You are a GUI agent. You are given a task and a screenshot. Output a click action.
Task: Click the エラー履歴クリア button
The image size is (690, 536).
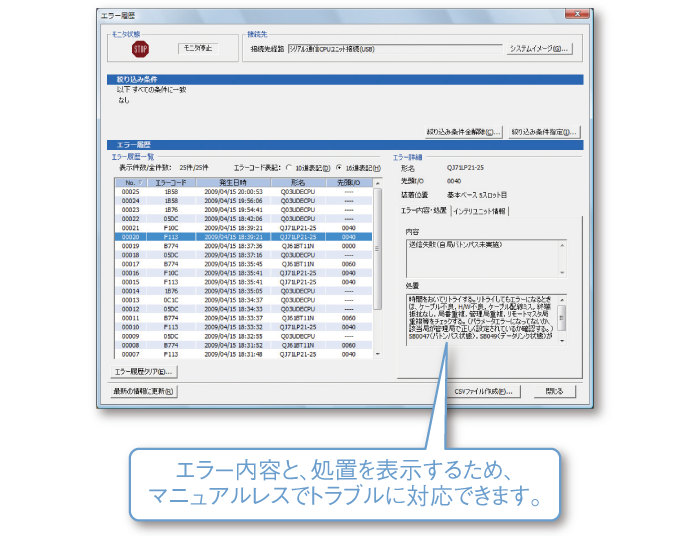144,371
